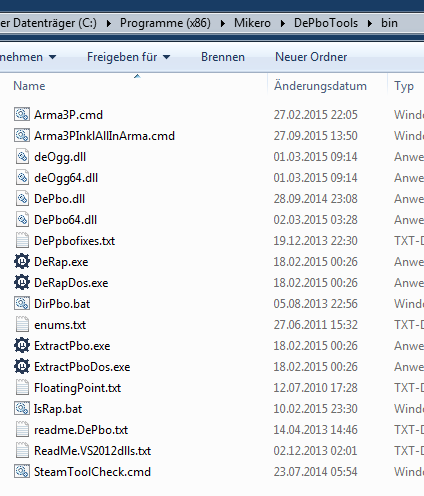424x496 pixels.
Task: Click the date 14.04.2013 14:46
Action: click(x=315, y=430)
